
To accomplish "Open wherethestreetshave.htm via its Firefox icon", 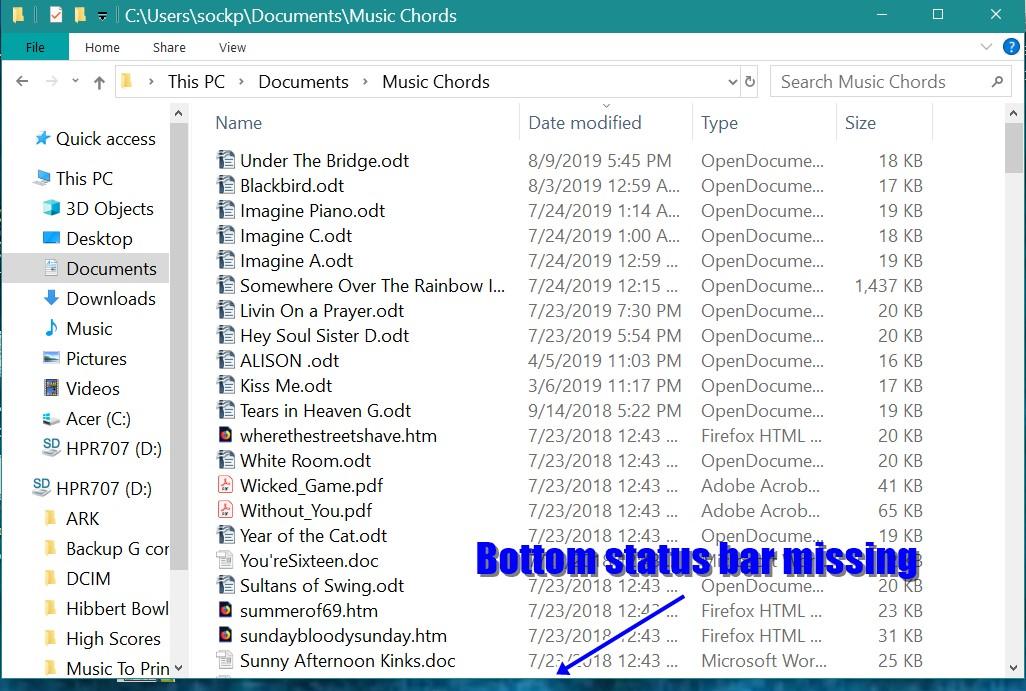I will tap(225, 435).
